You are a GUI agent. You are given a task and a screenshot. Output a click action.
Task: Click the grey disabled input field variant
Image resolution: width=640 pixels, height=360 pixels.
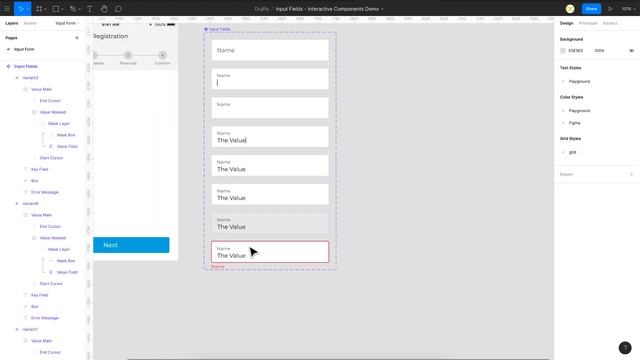(270, 223)
